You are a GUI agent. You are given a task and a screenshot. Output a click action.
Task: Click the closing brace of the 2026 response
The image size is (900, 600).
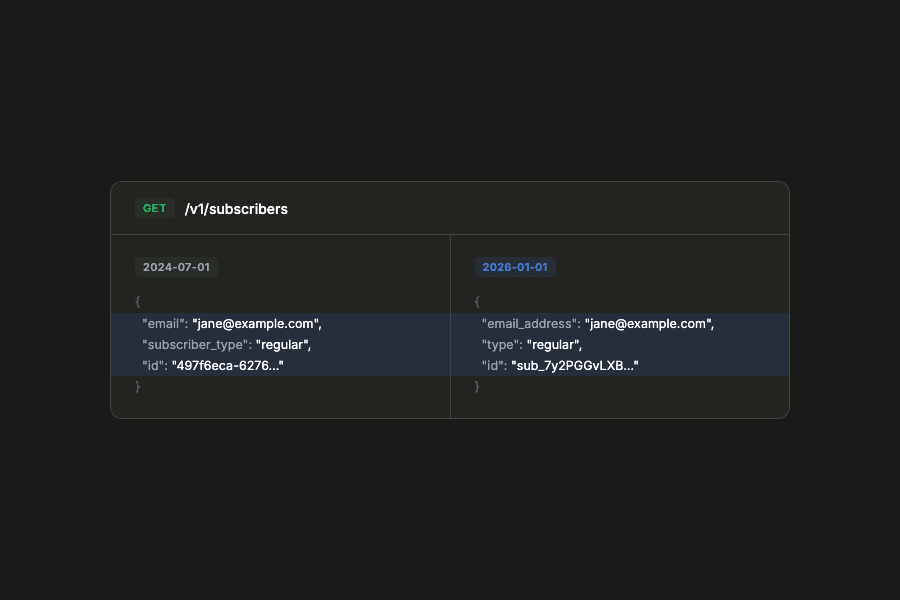click(x=476, y=386)
